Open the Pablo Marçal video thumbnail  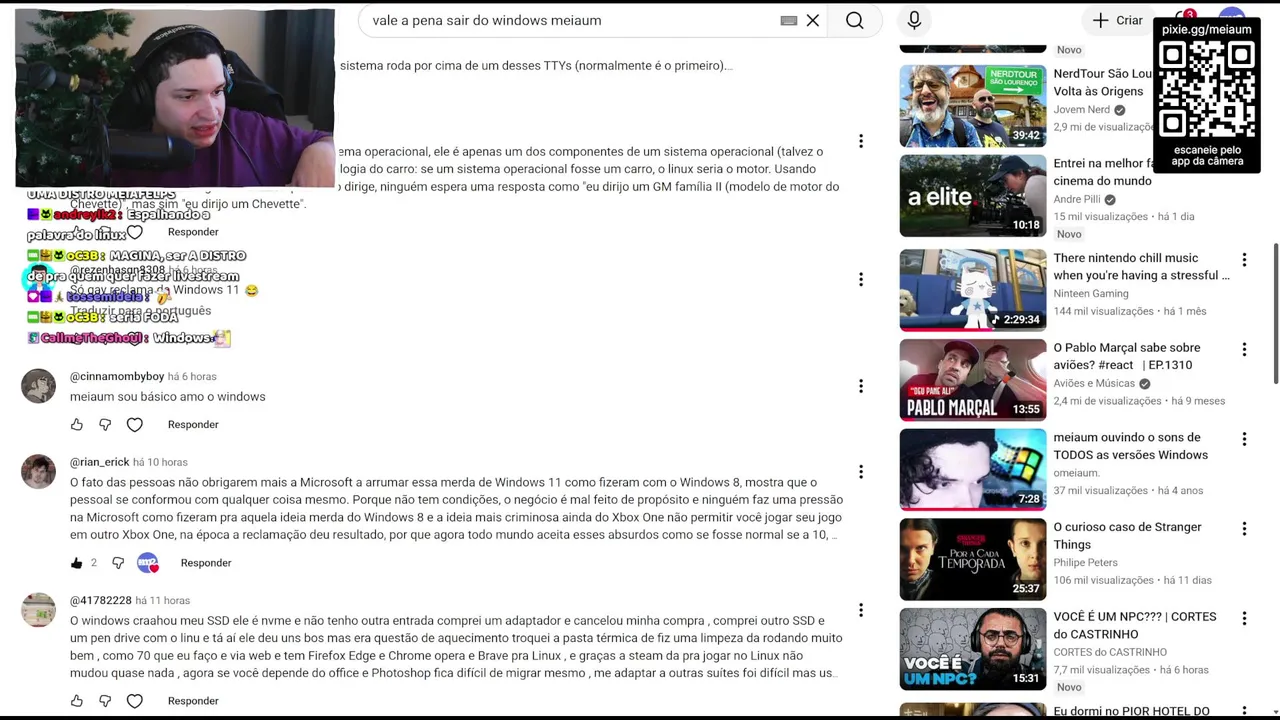coord(973,380)
